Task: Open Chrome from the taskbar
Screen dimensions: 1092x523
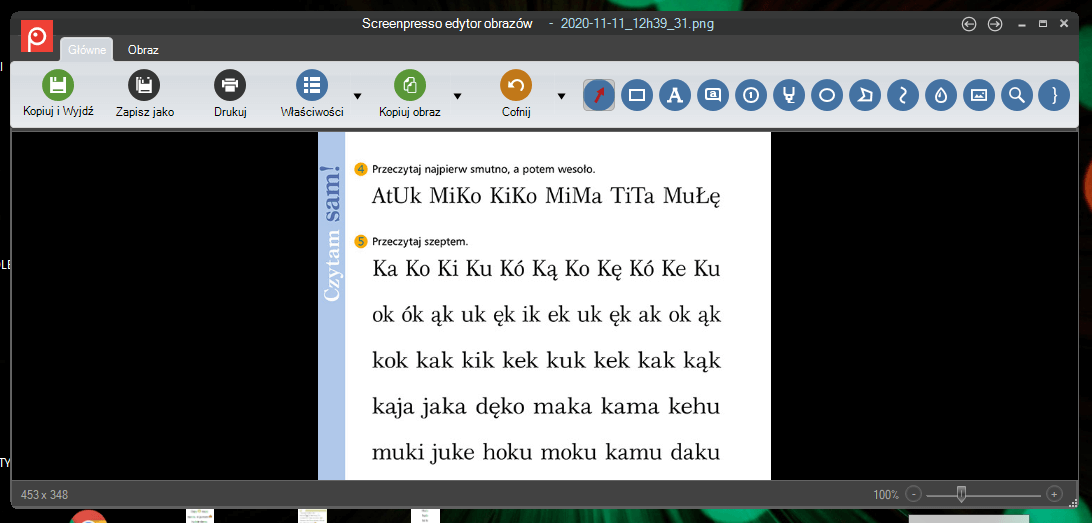Action: click(88, 517)
